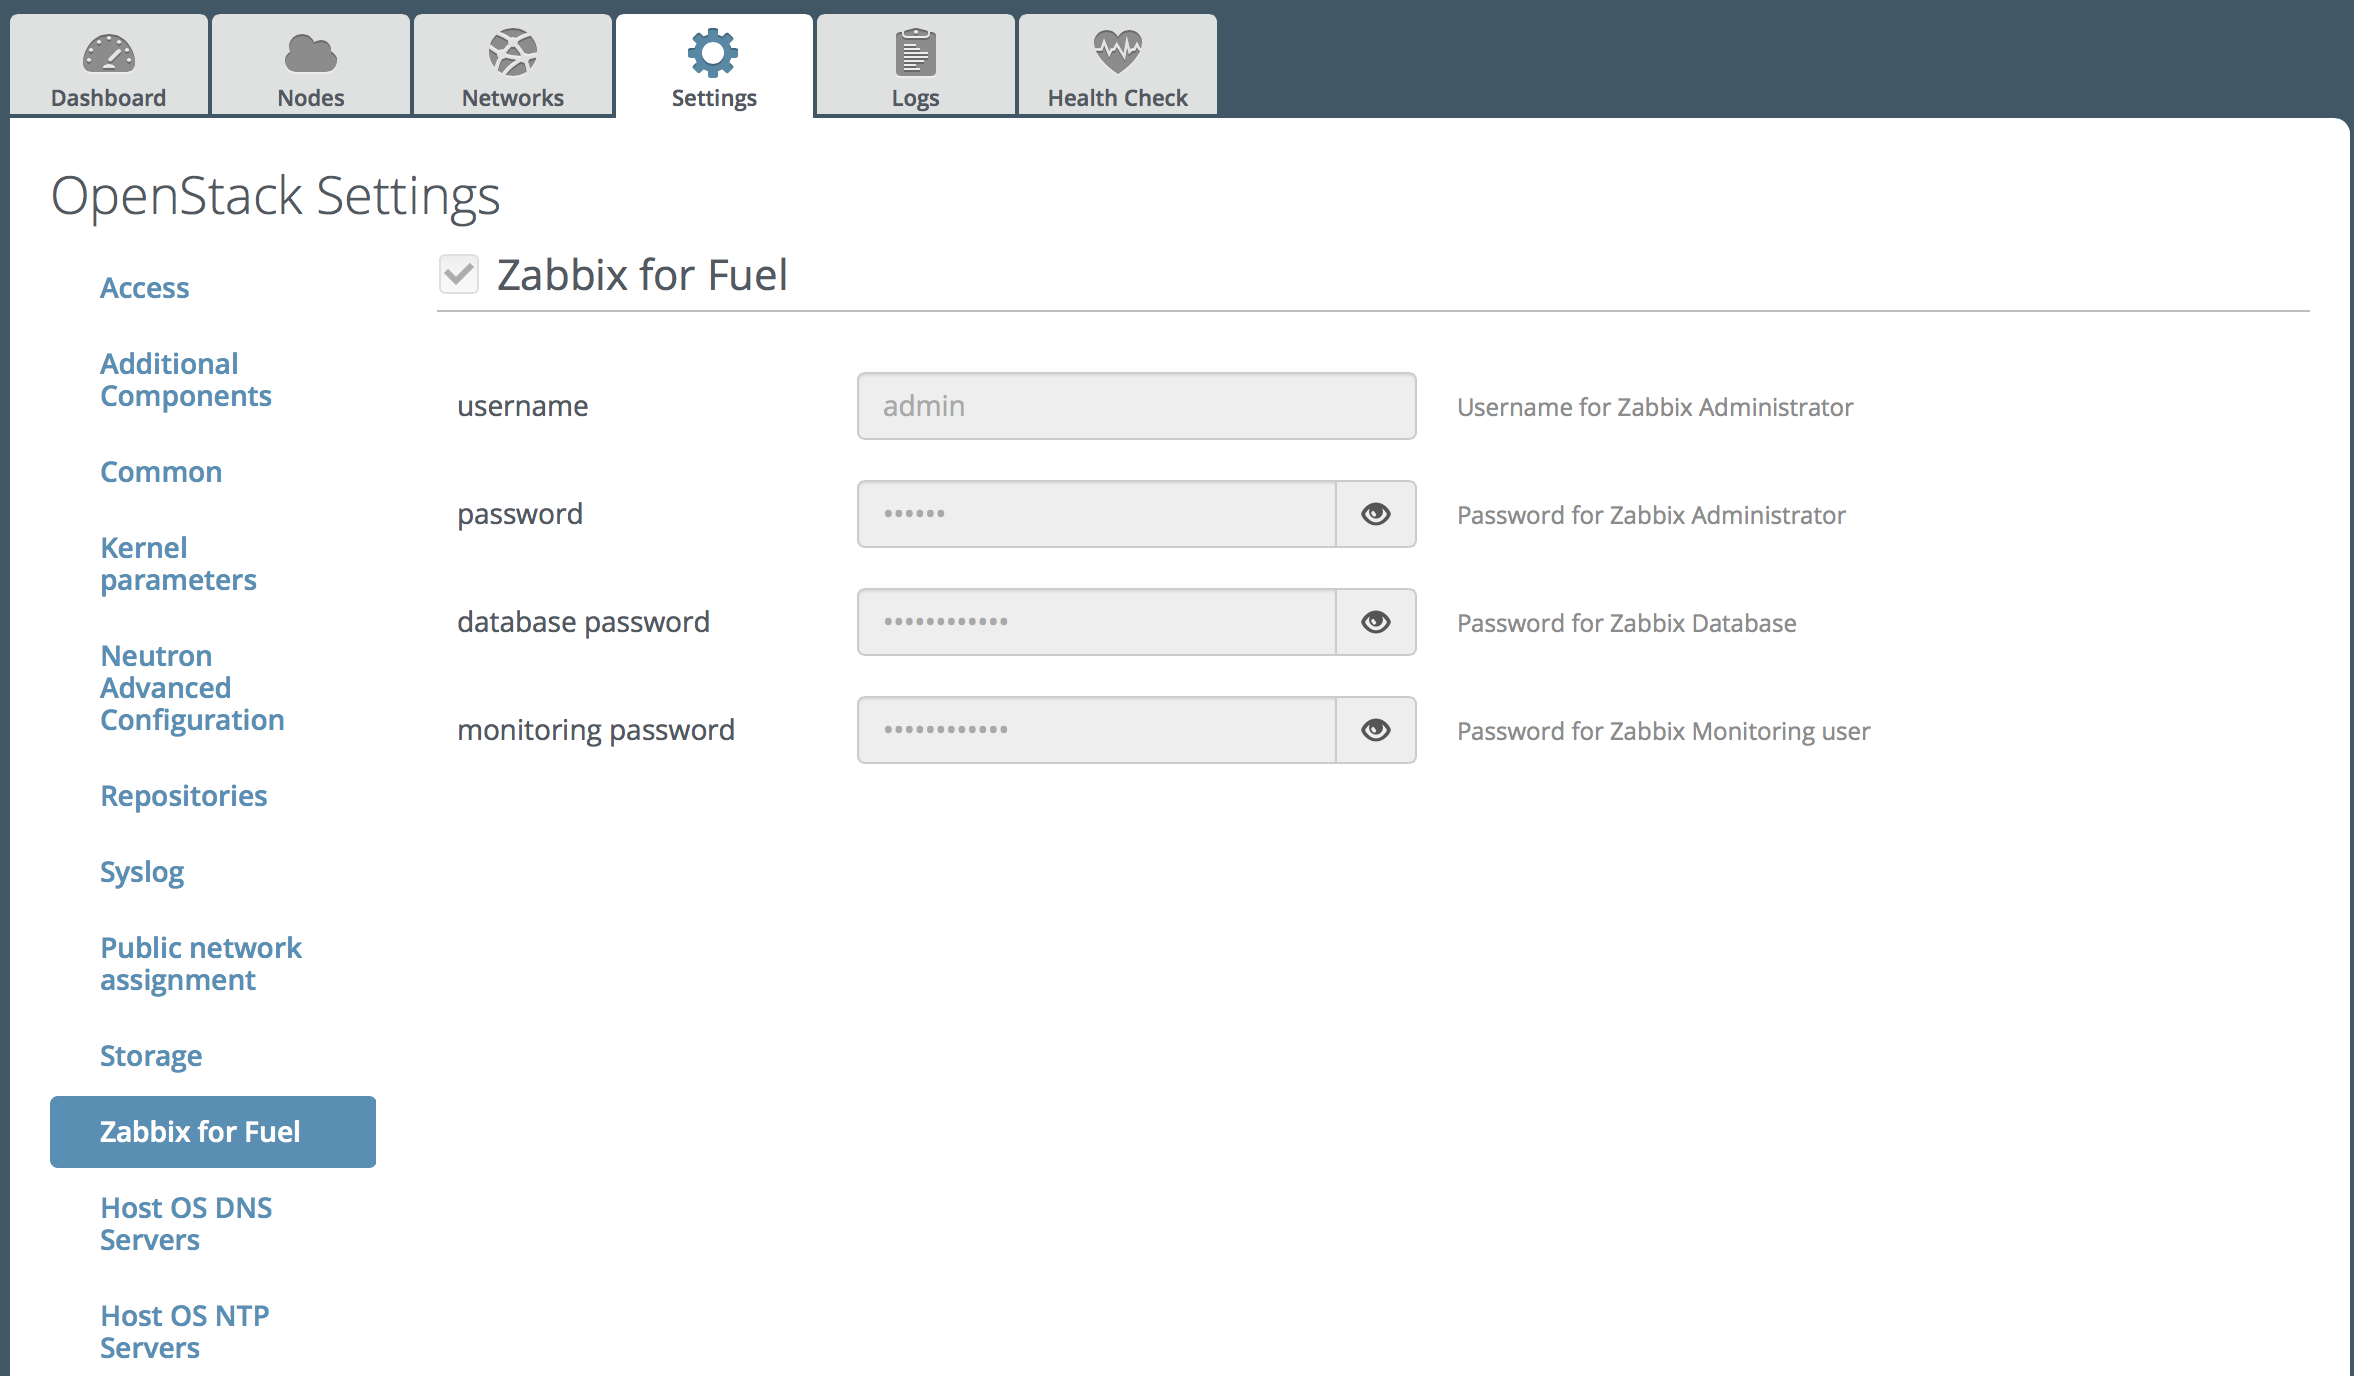Viewport: 2354px width, 1376px height.
Task: Open Host OS DNS Servers section
Action: 186,1224
